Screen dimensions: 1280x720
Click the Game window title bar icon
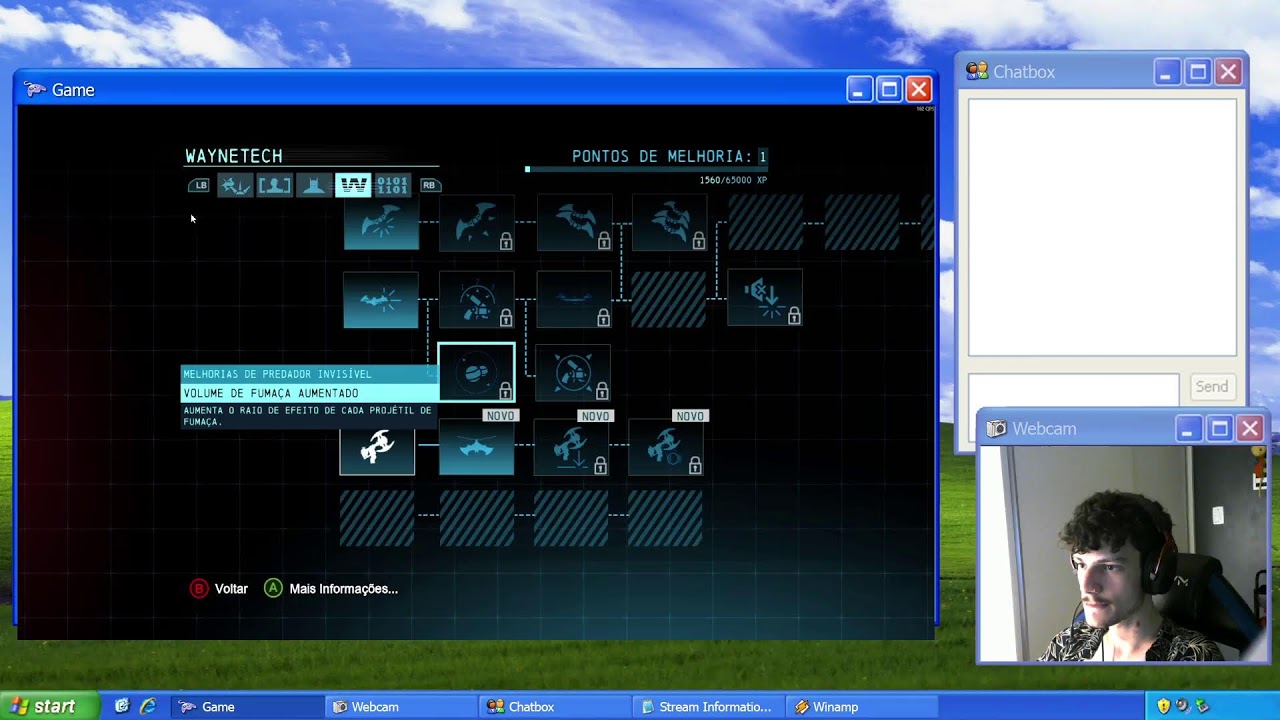tap(36, 90)
